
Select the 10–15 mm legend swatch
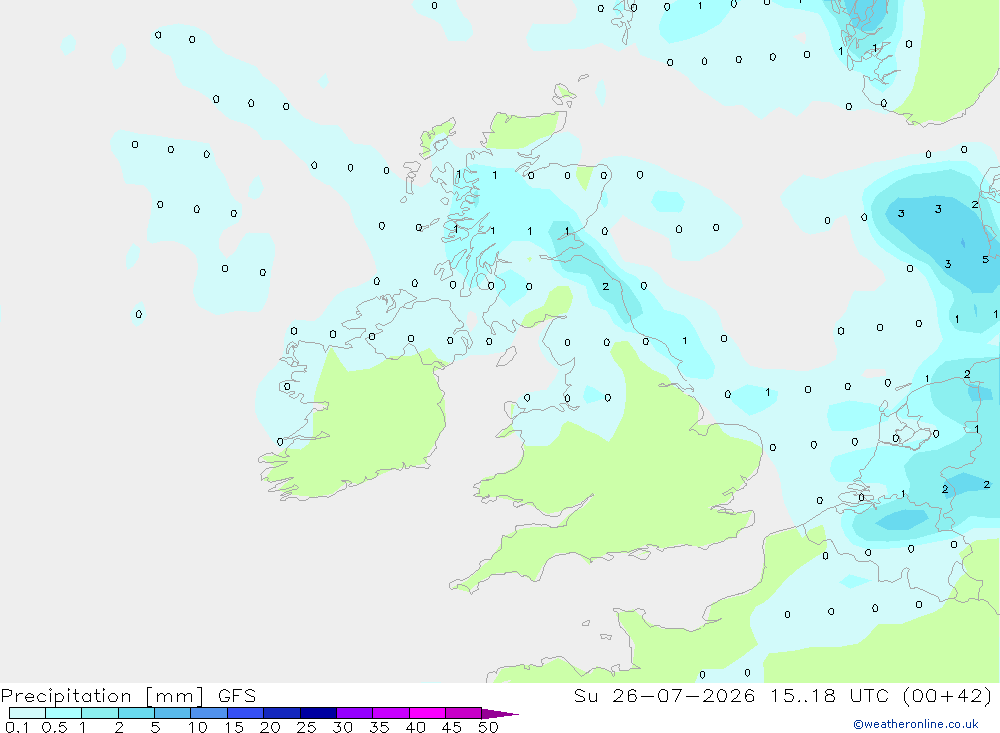[209, 713]
